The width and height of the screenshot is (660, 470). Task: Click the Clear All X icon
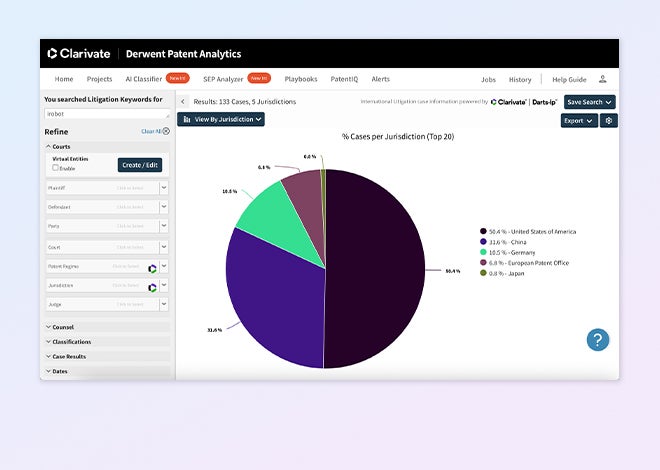click(x=166, y=132)
